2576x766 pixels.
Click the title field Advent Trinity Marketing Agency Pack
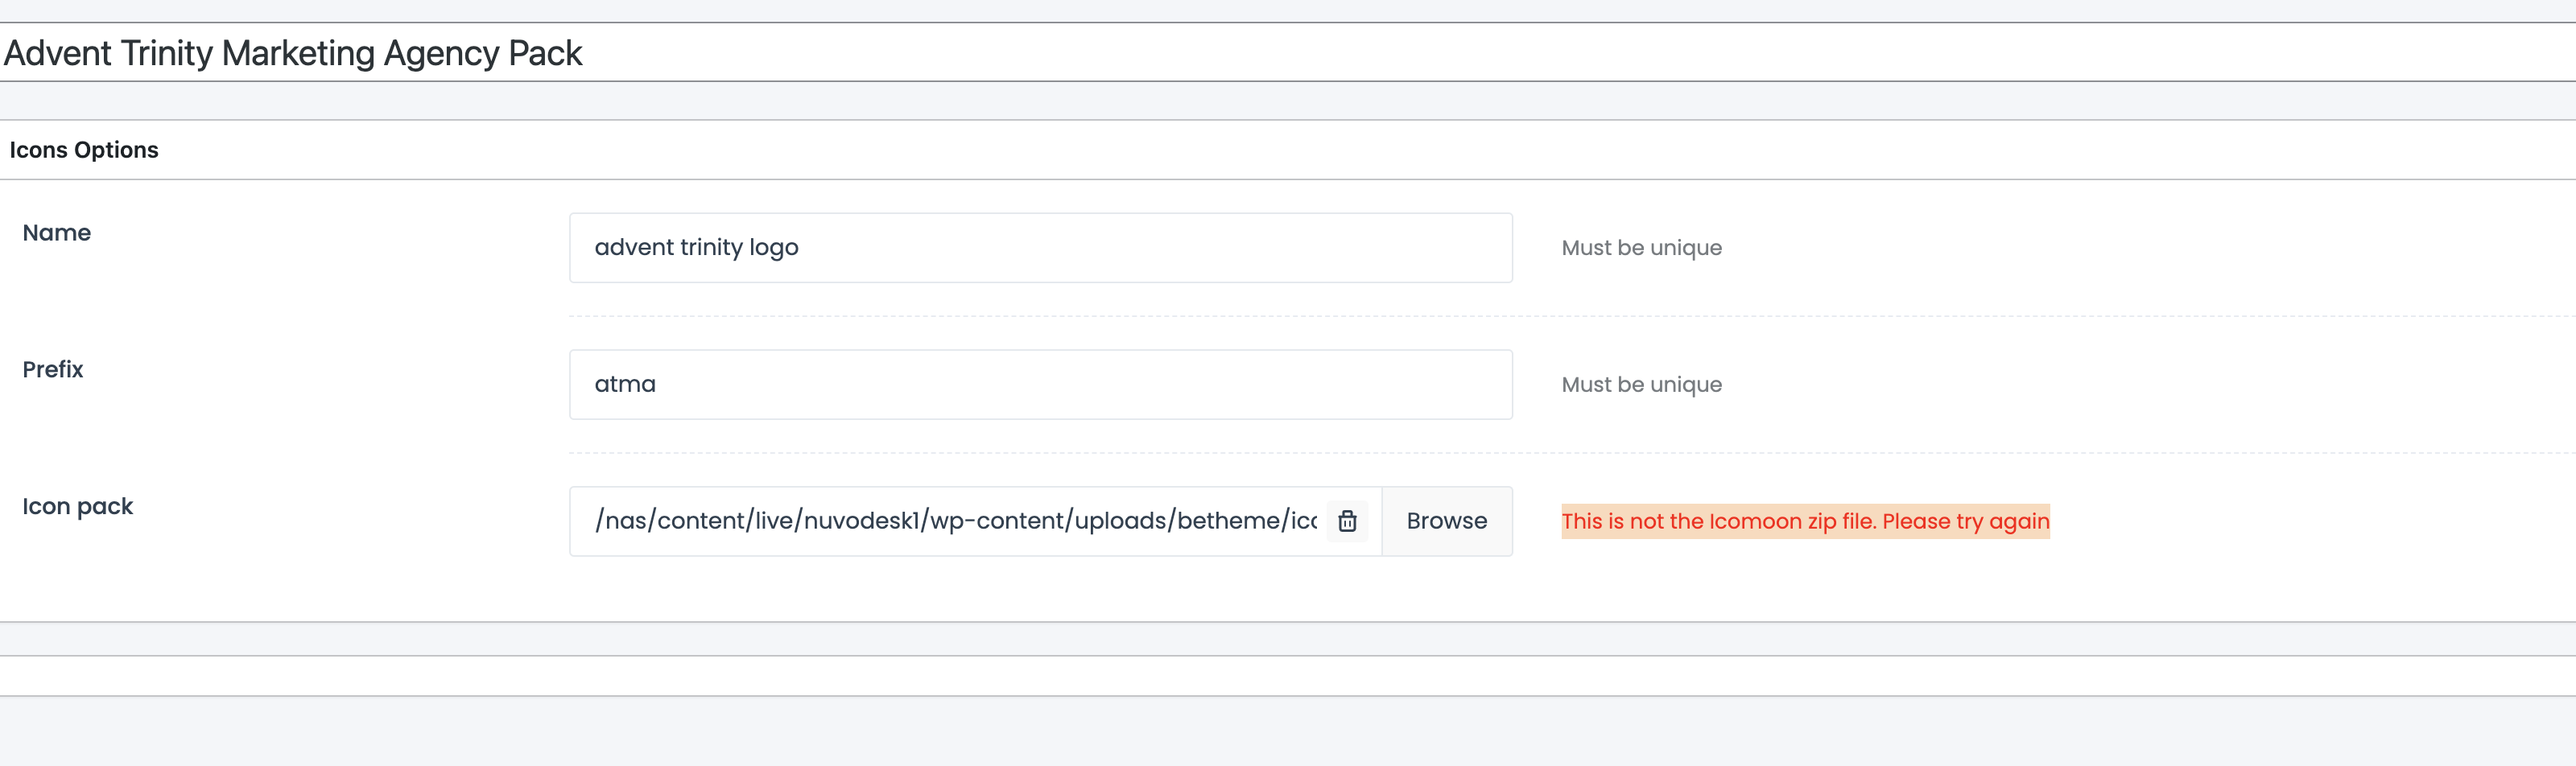pos(1288,52)
